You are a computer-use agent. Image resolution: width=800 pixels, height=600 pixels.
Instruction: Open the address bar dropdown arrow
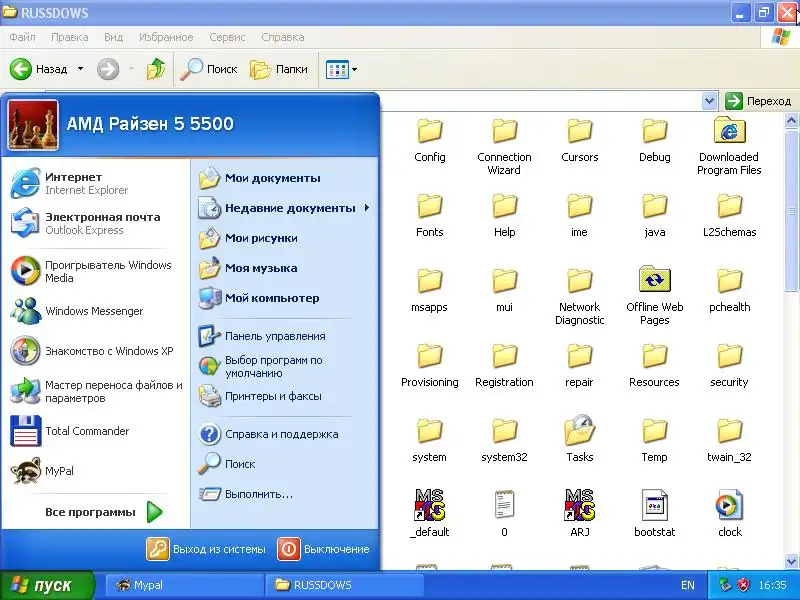click(709, 101)
